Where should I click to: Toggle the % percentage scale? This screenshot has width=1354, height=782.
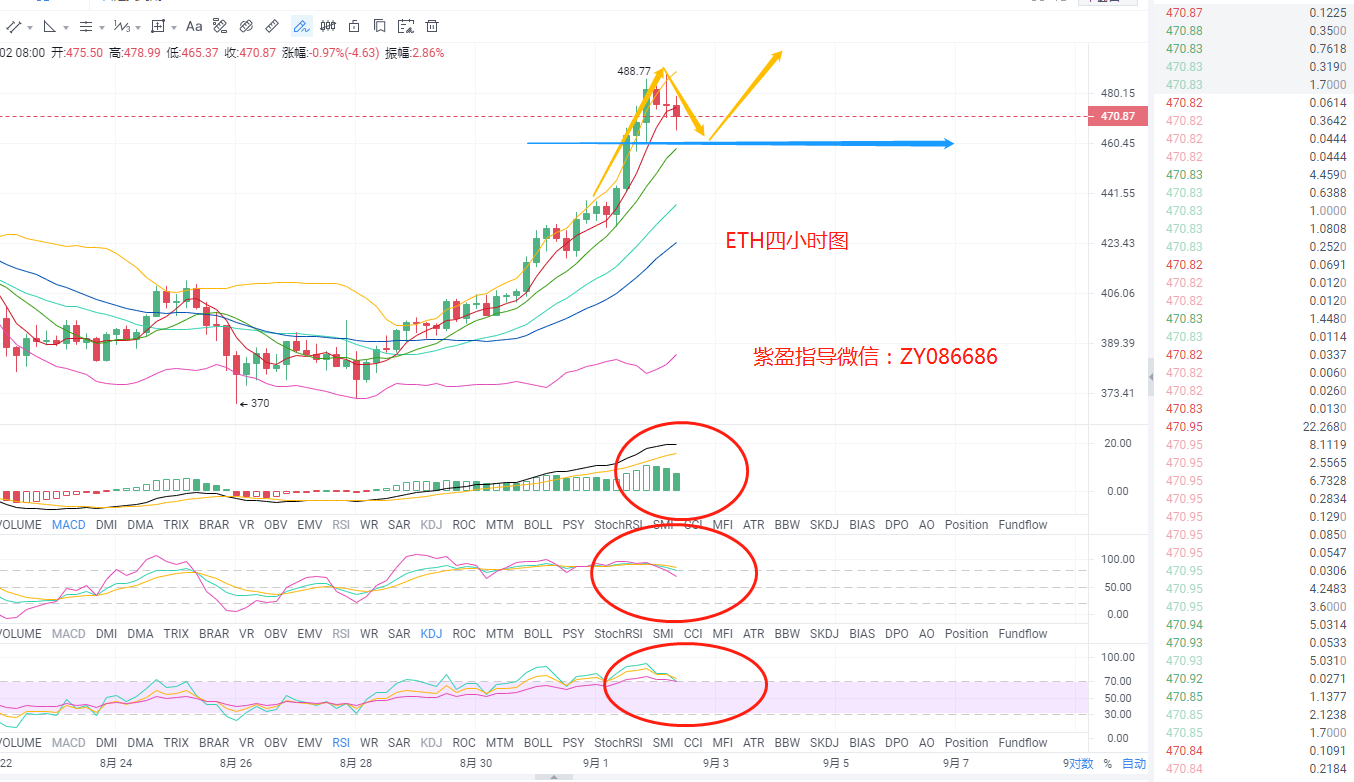[x=1107, y=764]
